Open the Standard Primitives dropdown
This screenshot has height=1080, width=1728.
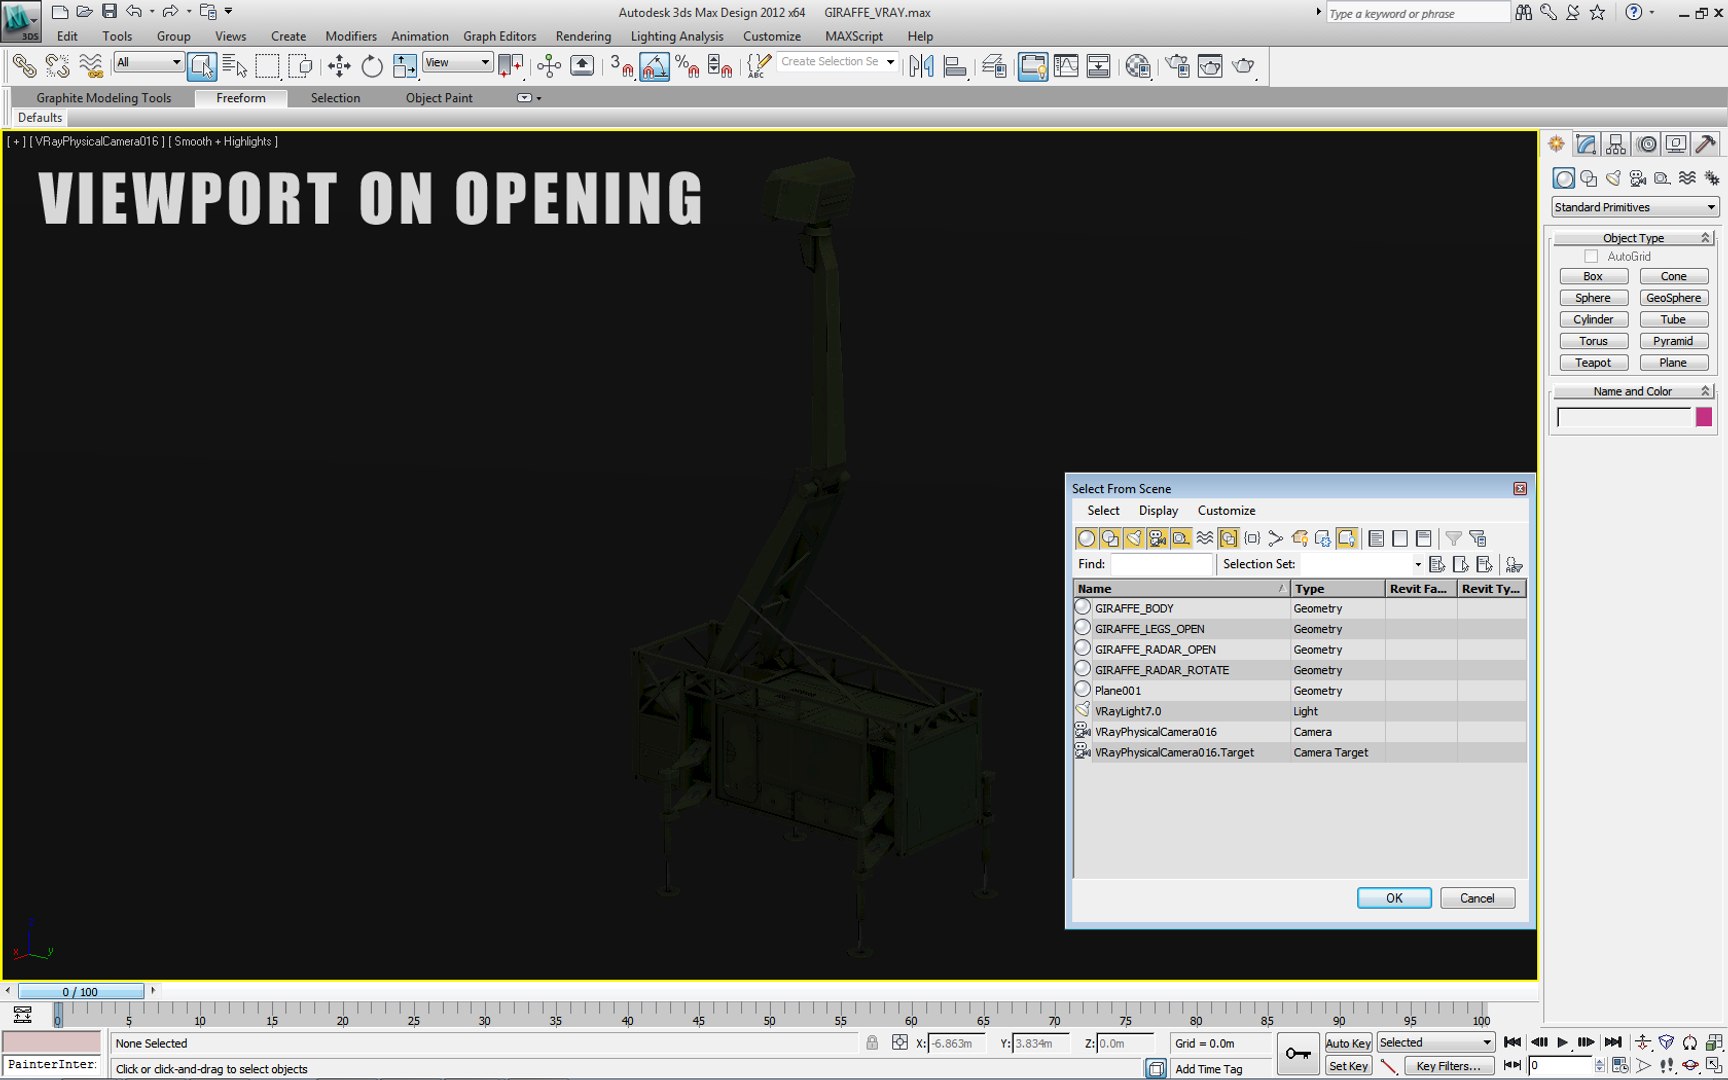[1634, 207]
